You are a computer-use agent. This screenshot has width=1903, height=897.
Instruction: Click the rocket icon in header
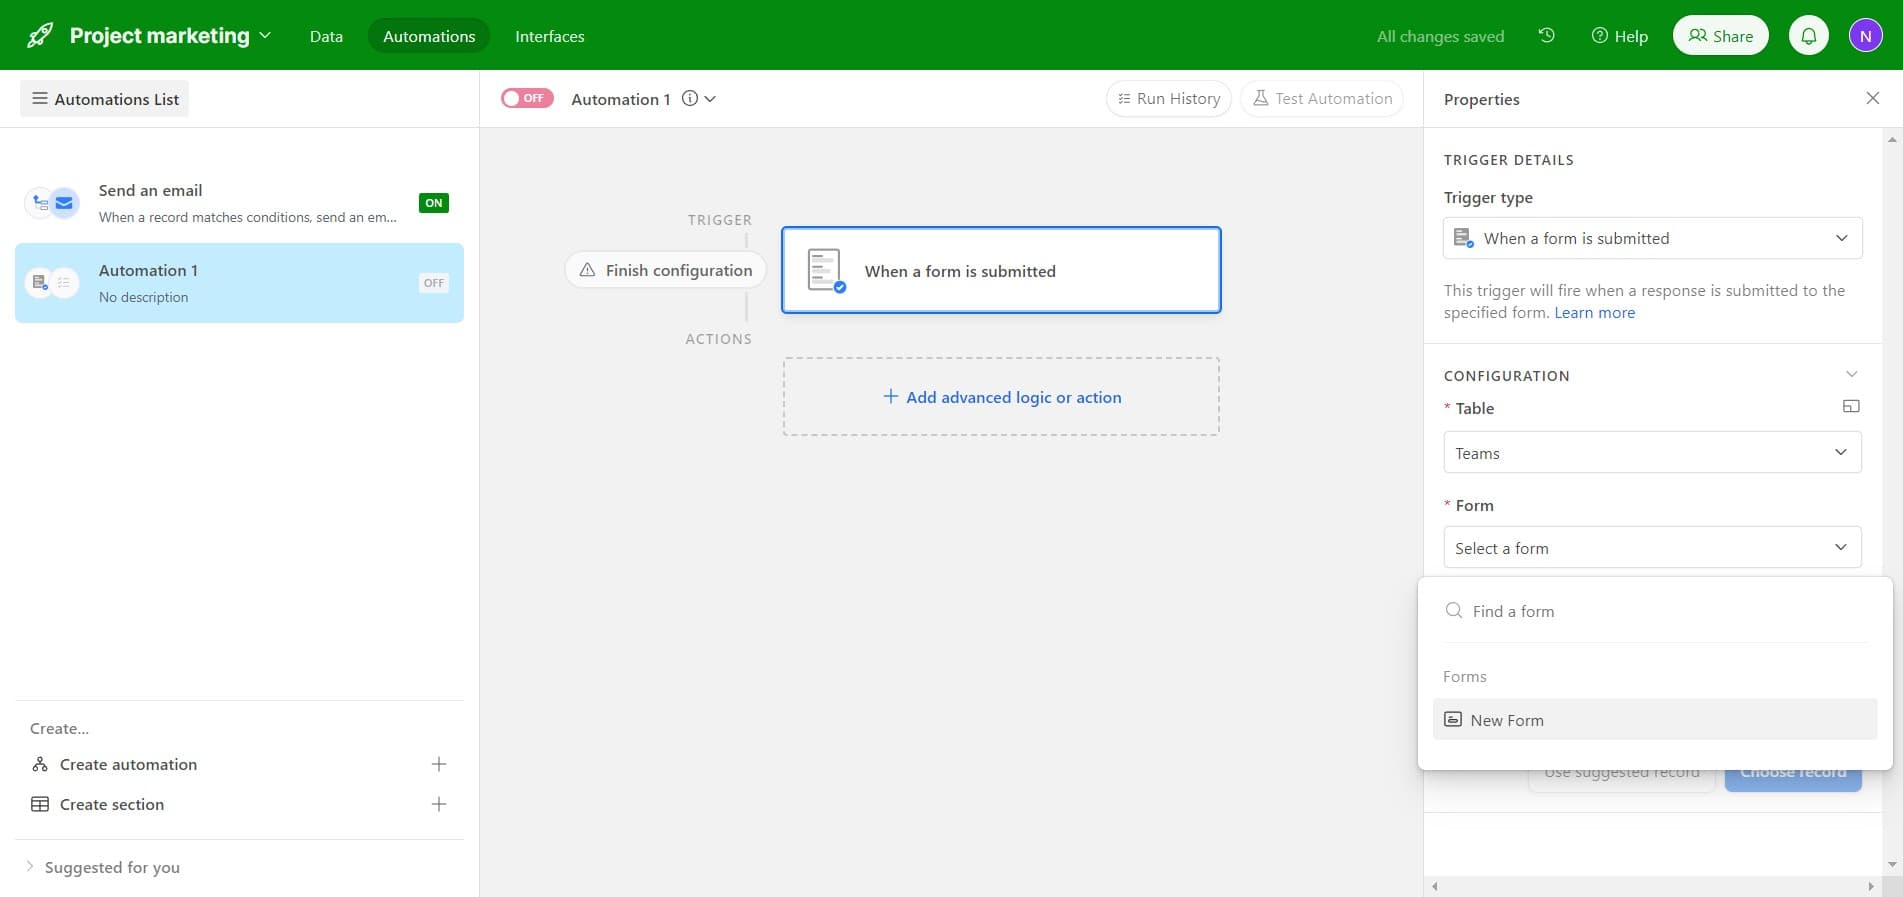(x=40, y=36)
